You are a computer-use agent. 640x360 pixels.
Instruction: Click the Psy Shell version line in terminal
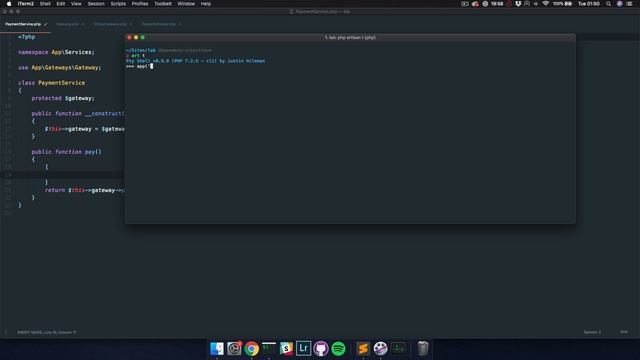pos(196,61)
